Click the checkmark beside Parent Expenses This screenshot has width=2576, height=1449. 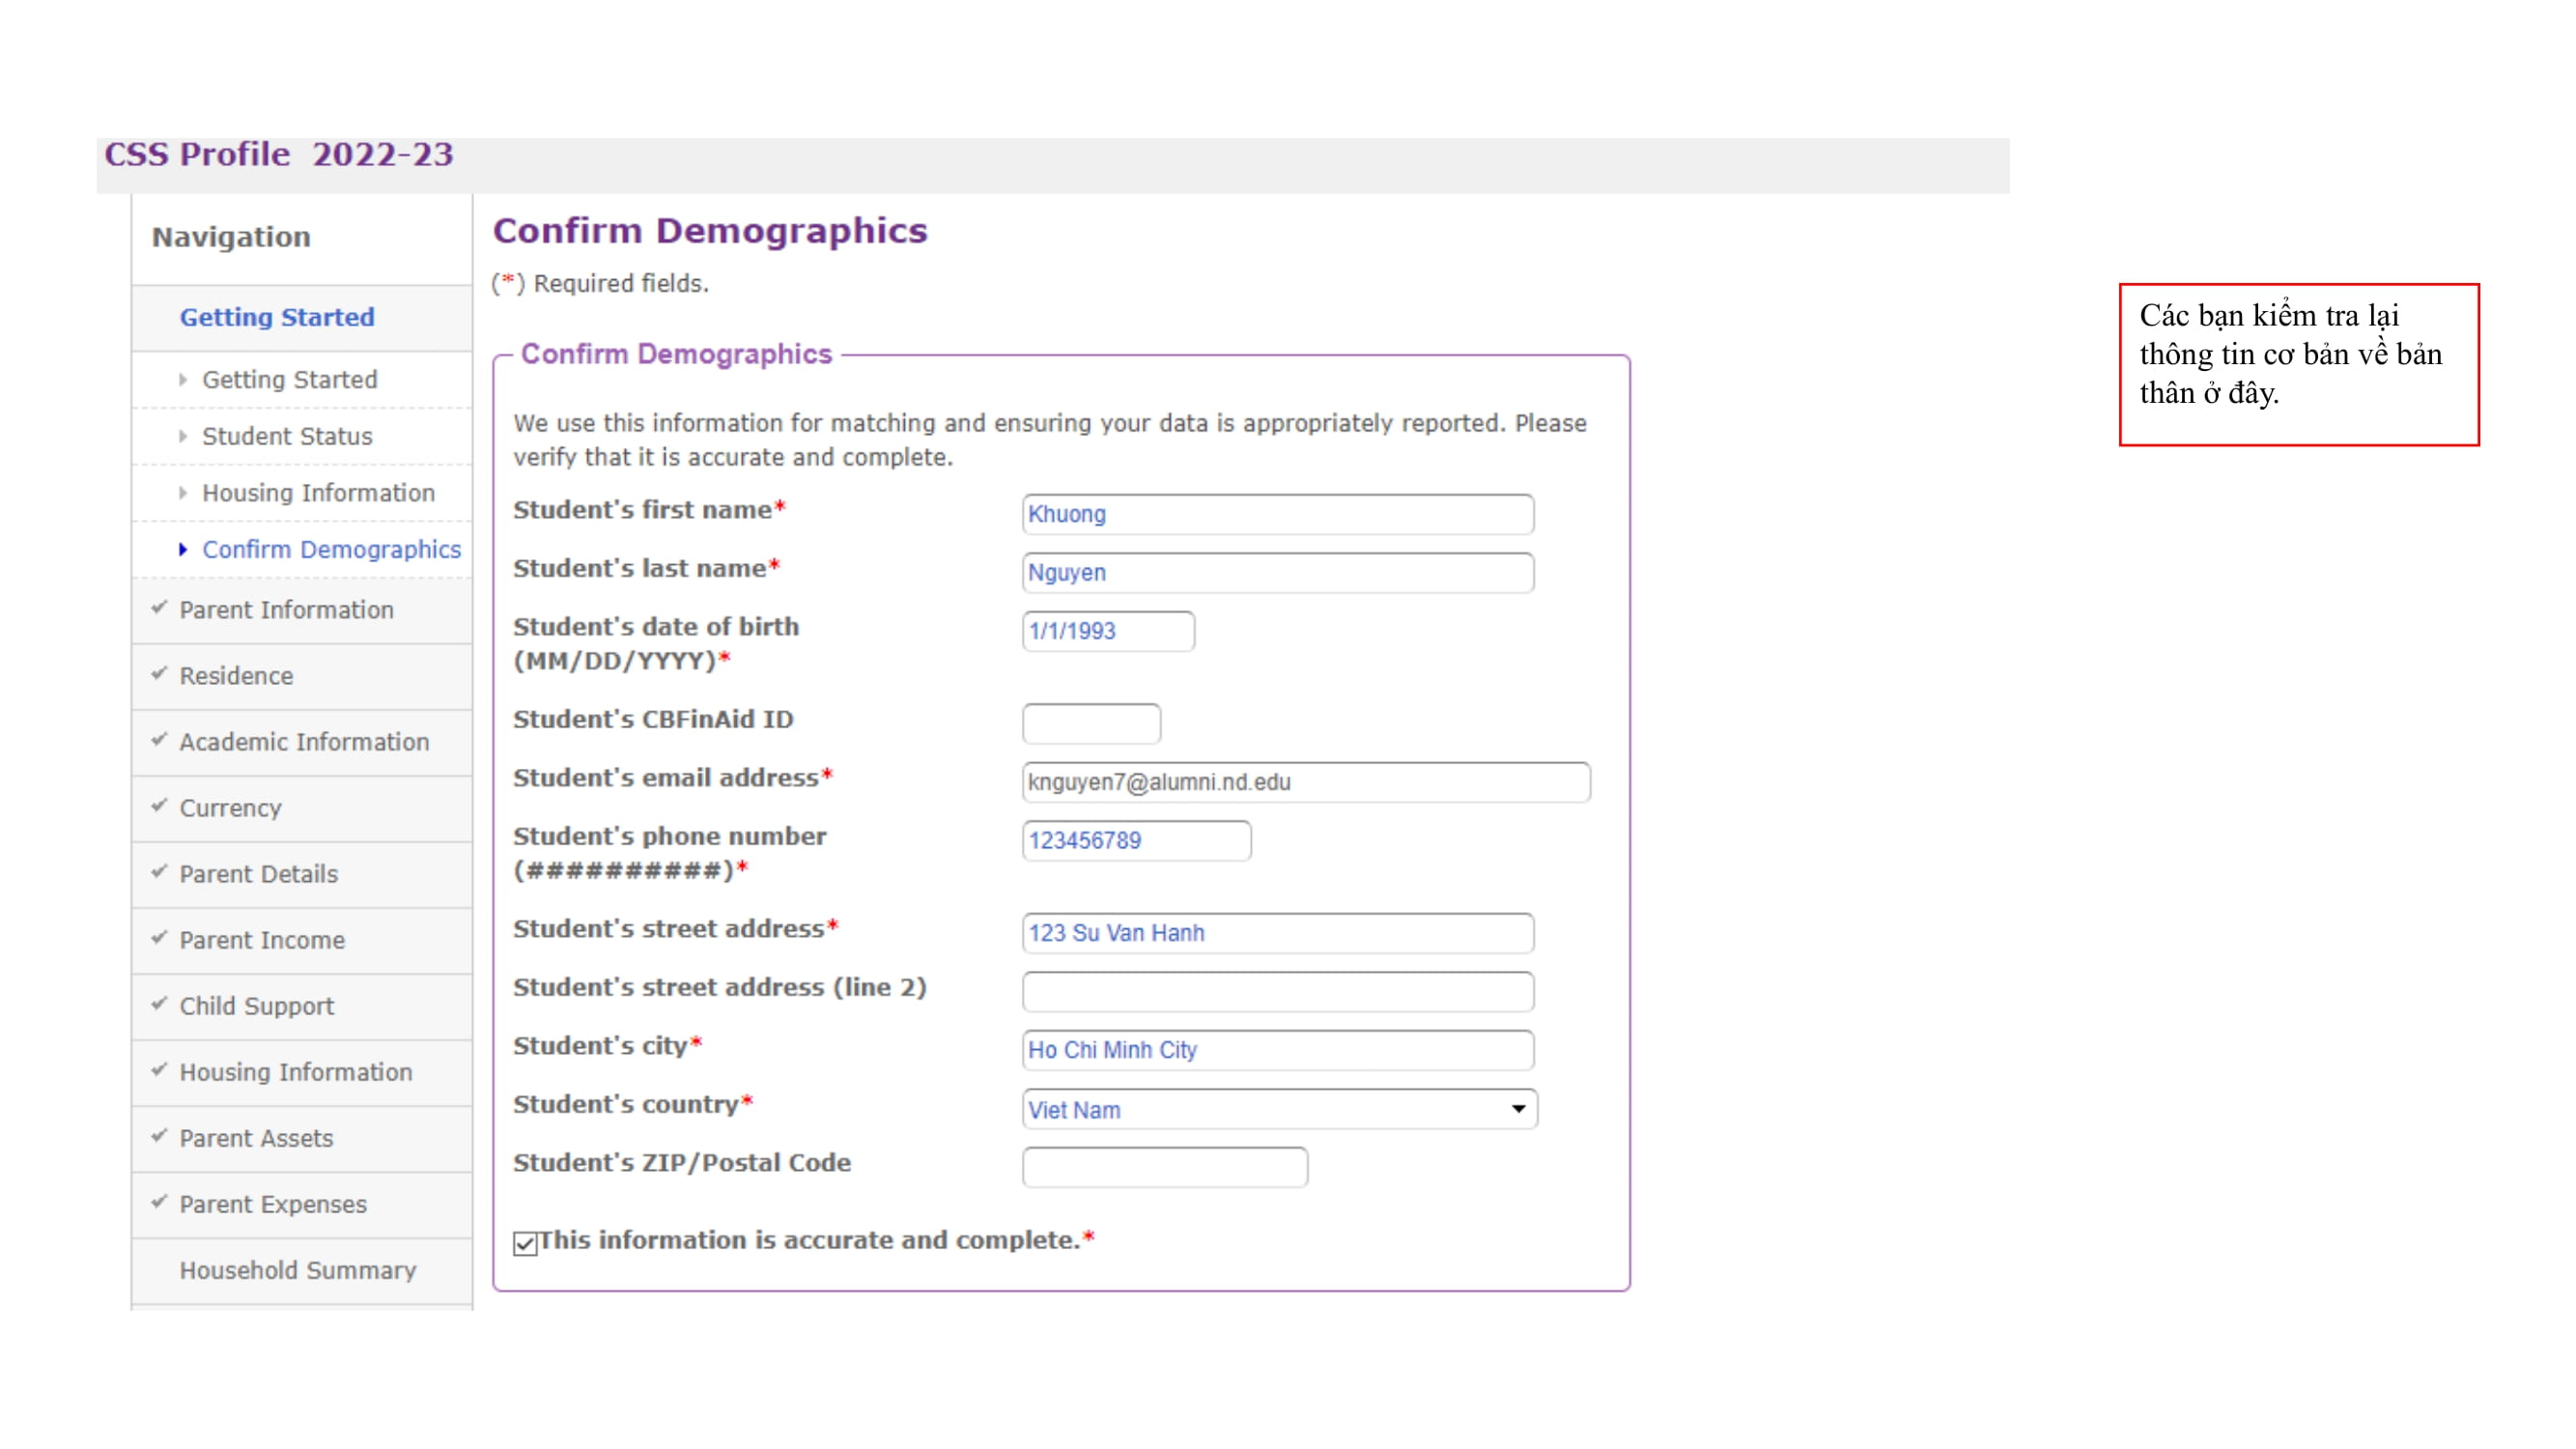pyautogui.click(x=160, y=1205)
